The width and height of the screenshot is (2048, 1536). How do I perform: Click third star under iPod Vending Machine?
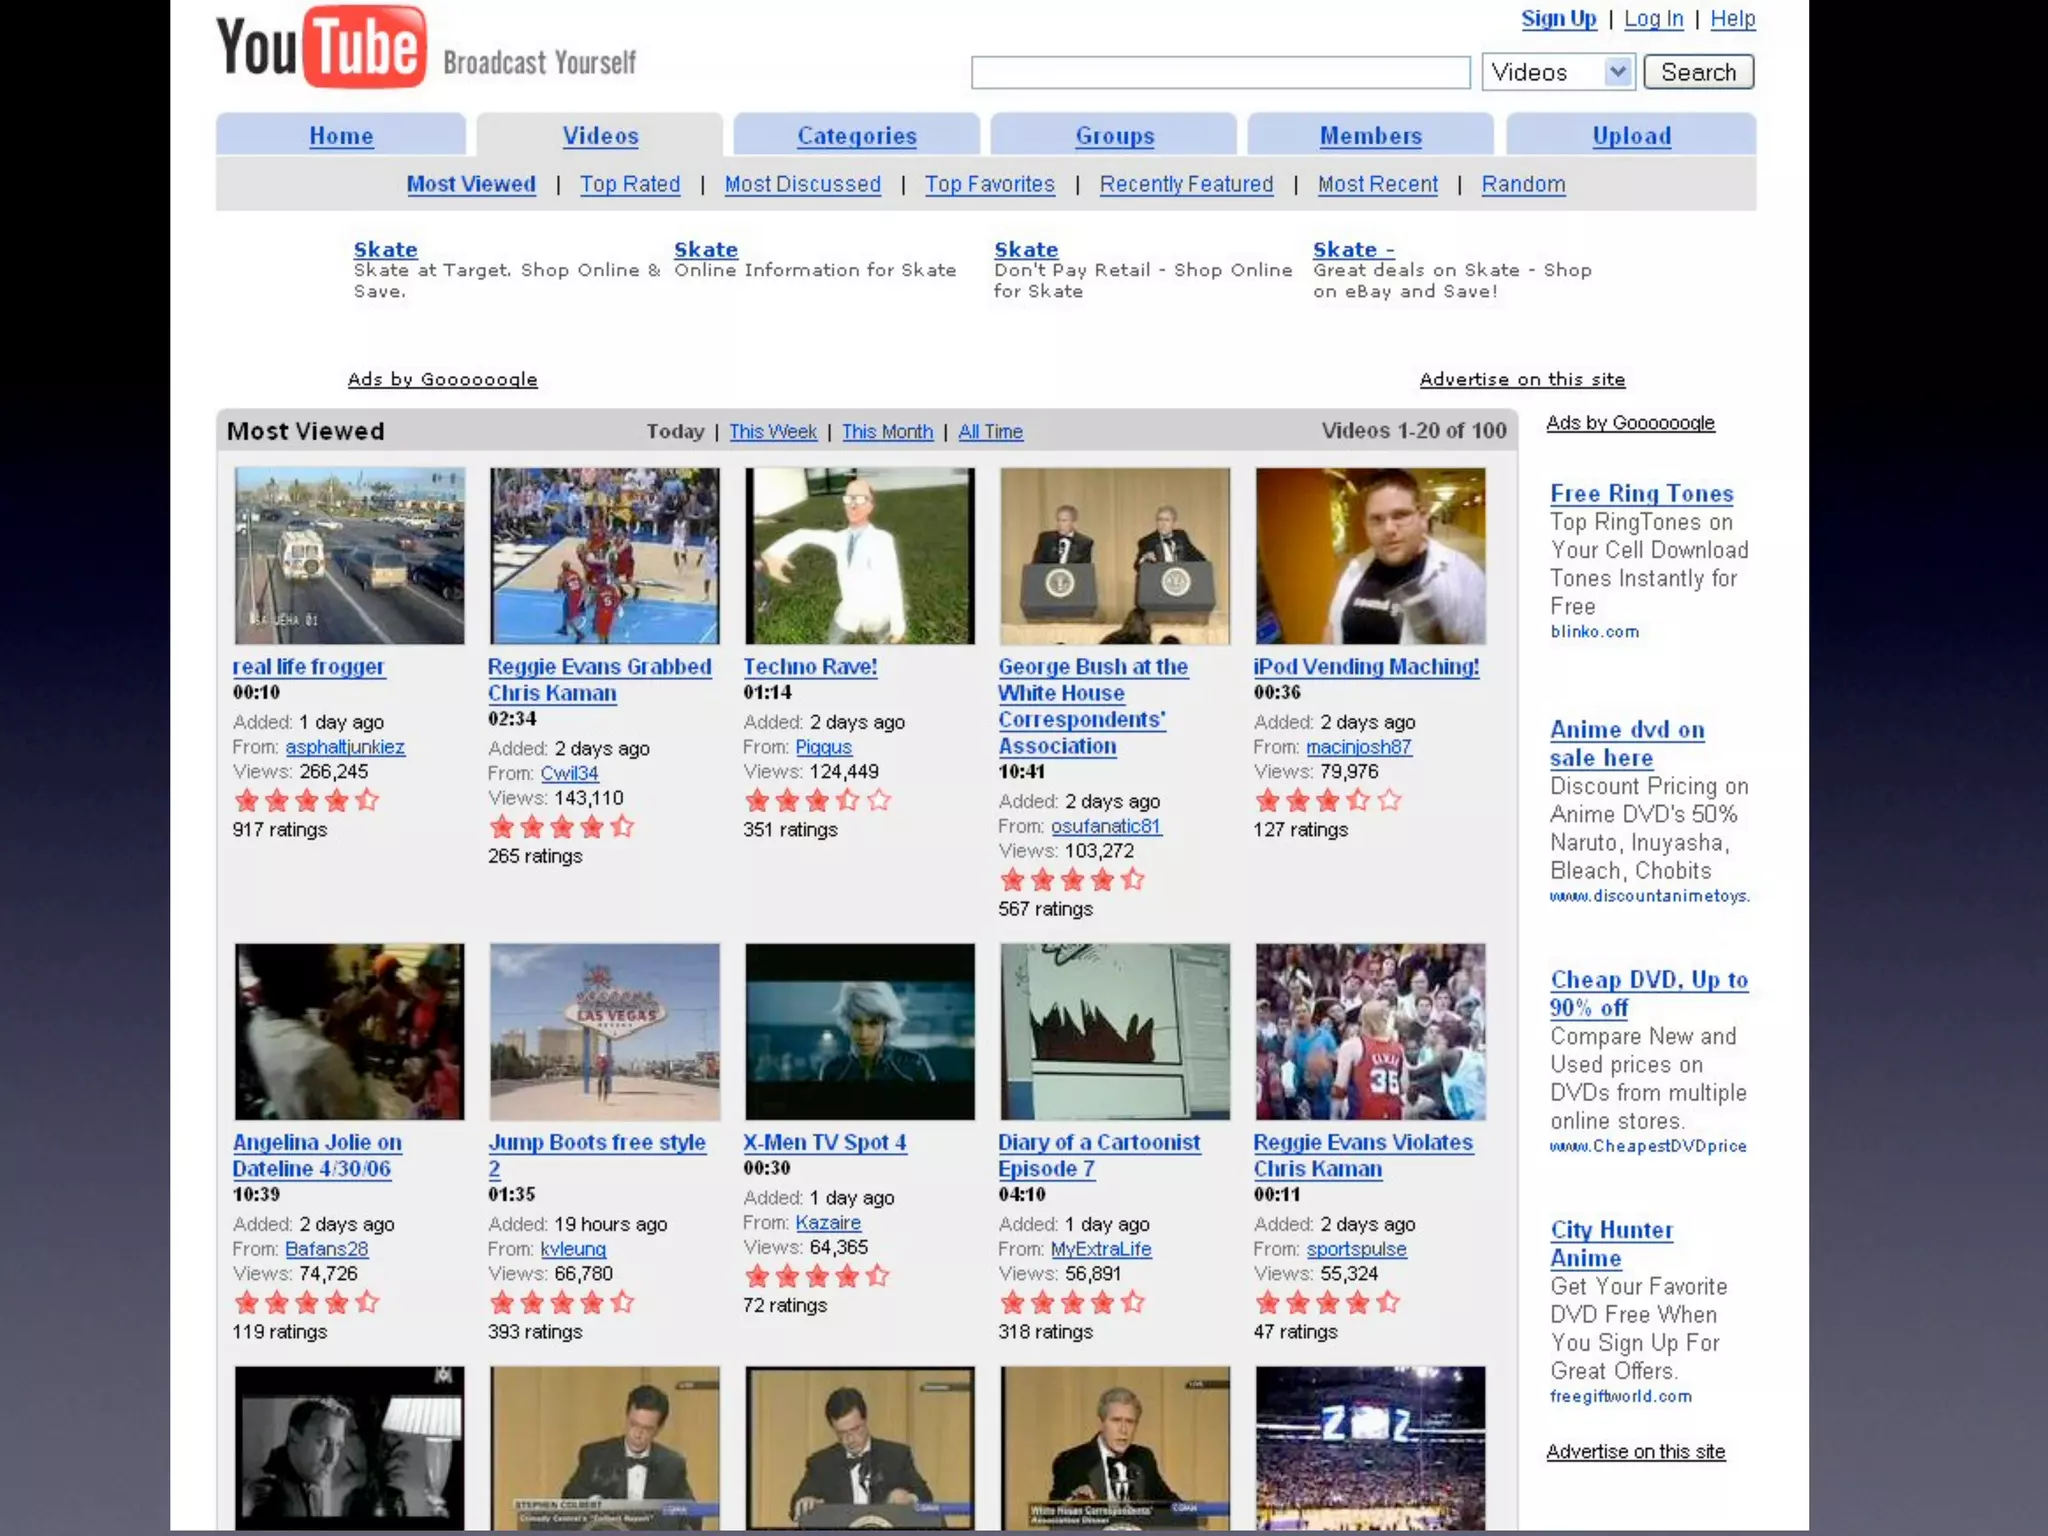1328,800
